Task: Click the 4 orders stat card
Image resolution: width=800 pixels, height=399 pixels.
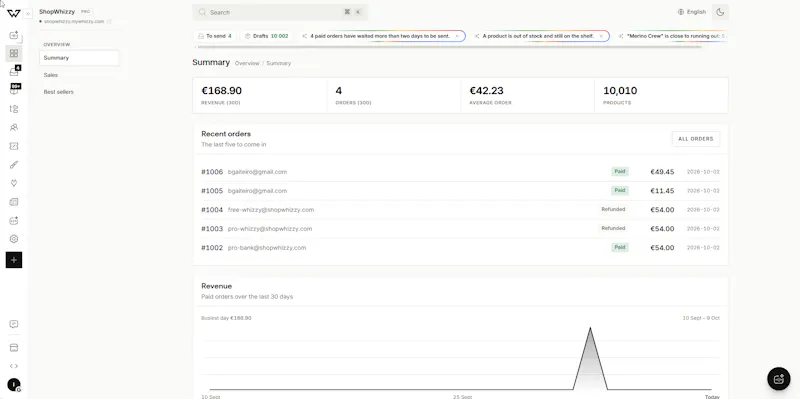Action: [x=393, y=95]
